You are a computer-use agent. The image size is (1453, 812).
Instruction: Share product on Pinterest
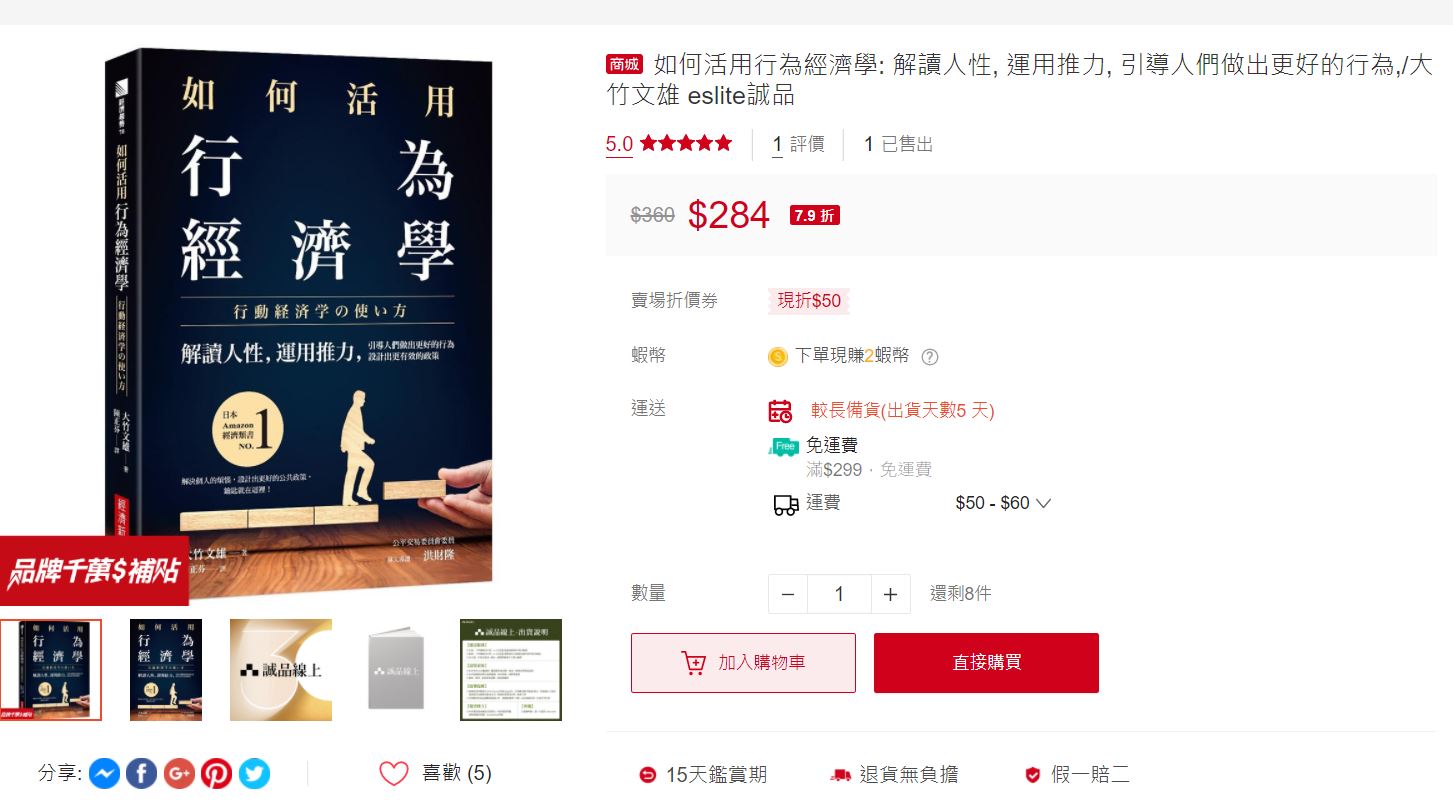216,773
